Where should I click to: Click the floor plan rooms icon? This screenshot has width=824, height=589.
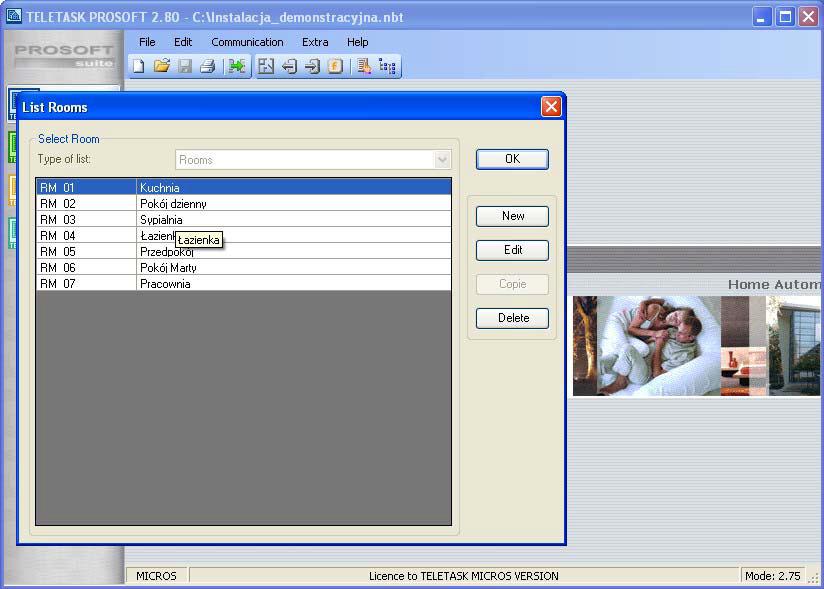[266, 66]
